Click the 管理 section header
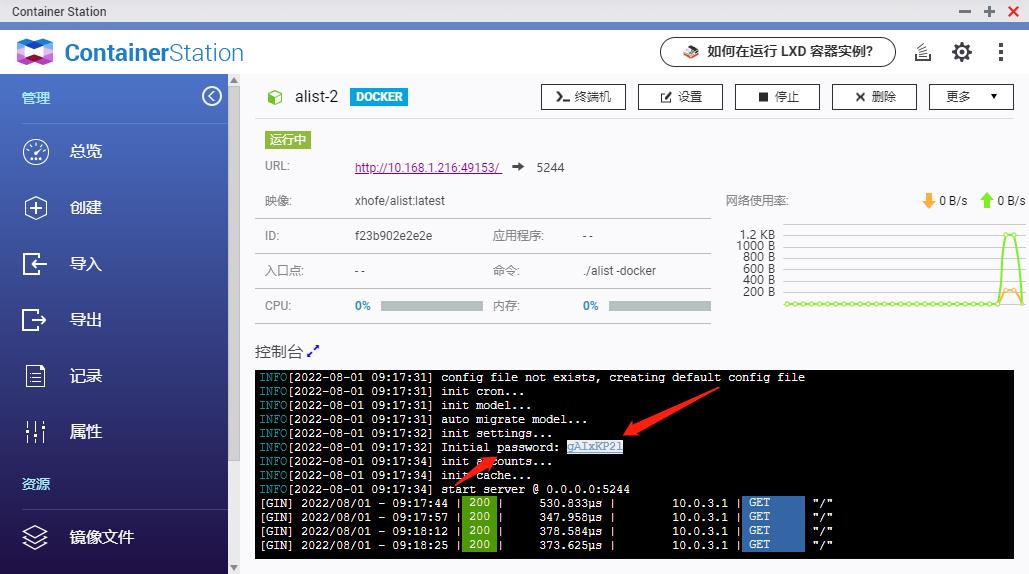The image size is (1029, 574). [36, 98]
